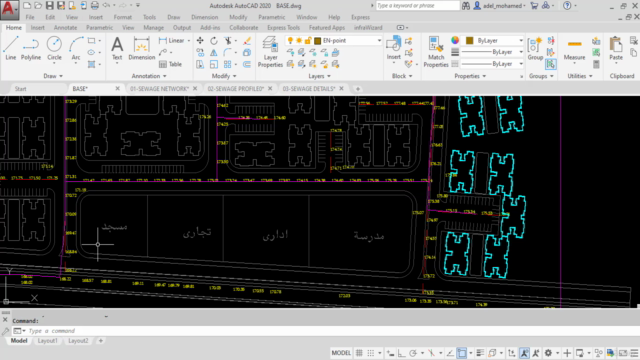Click the adel_mohamed account sign-in button

499,6
